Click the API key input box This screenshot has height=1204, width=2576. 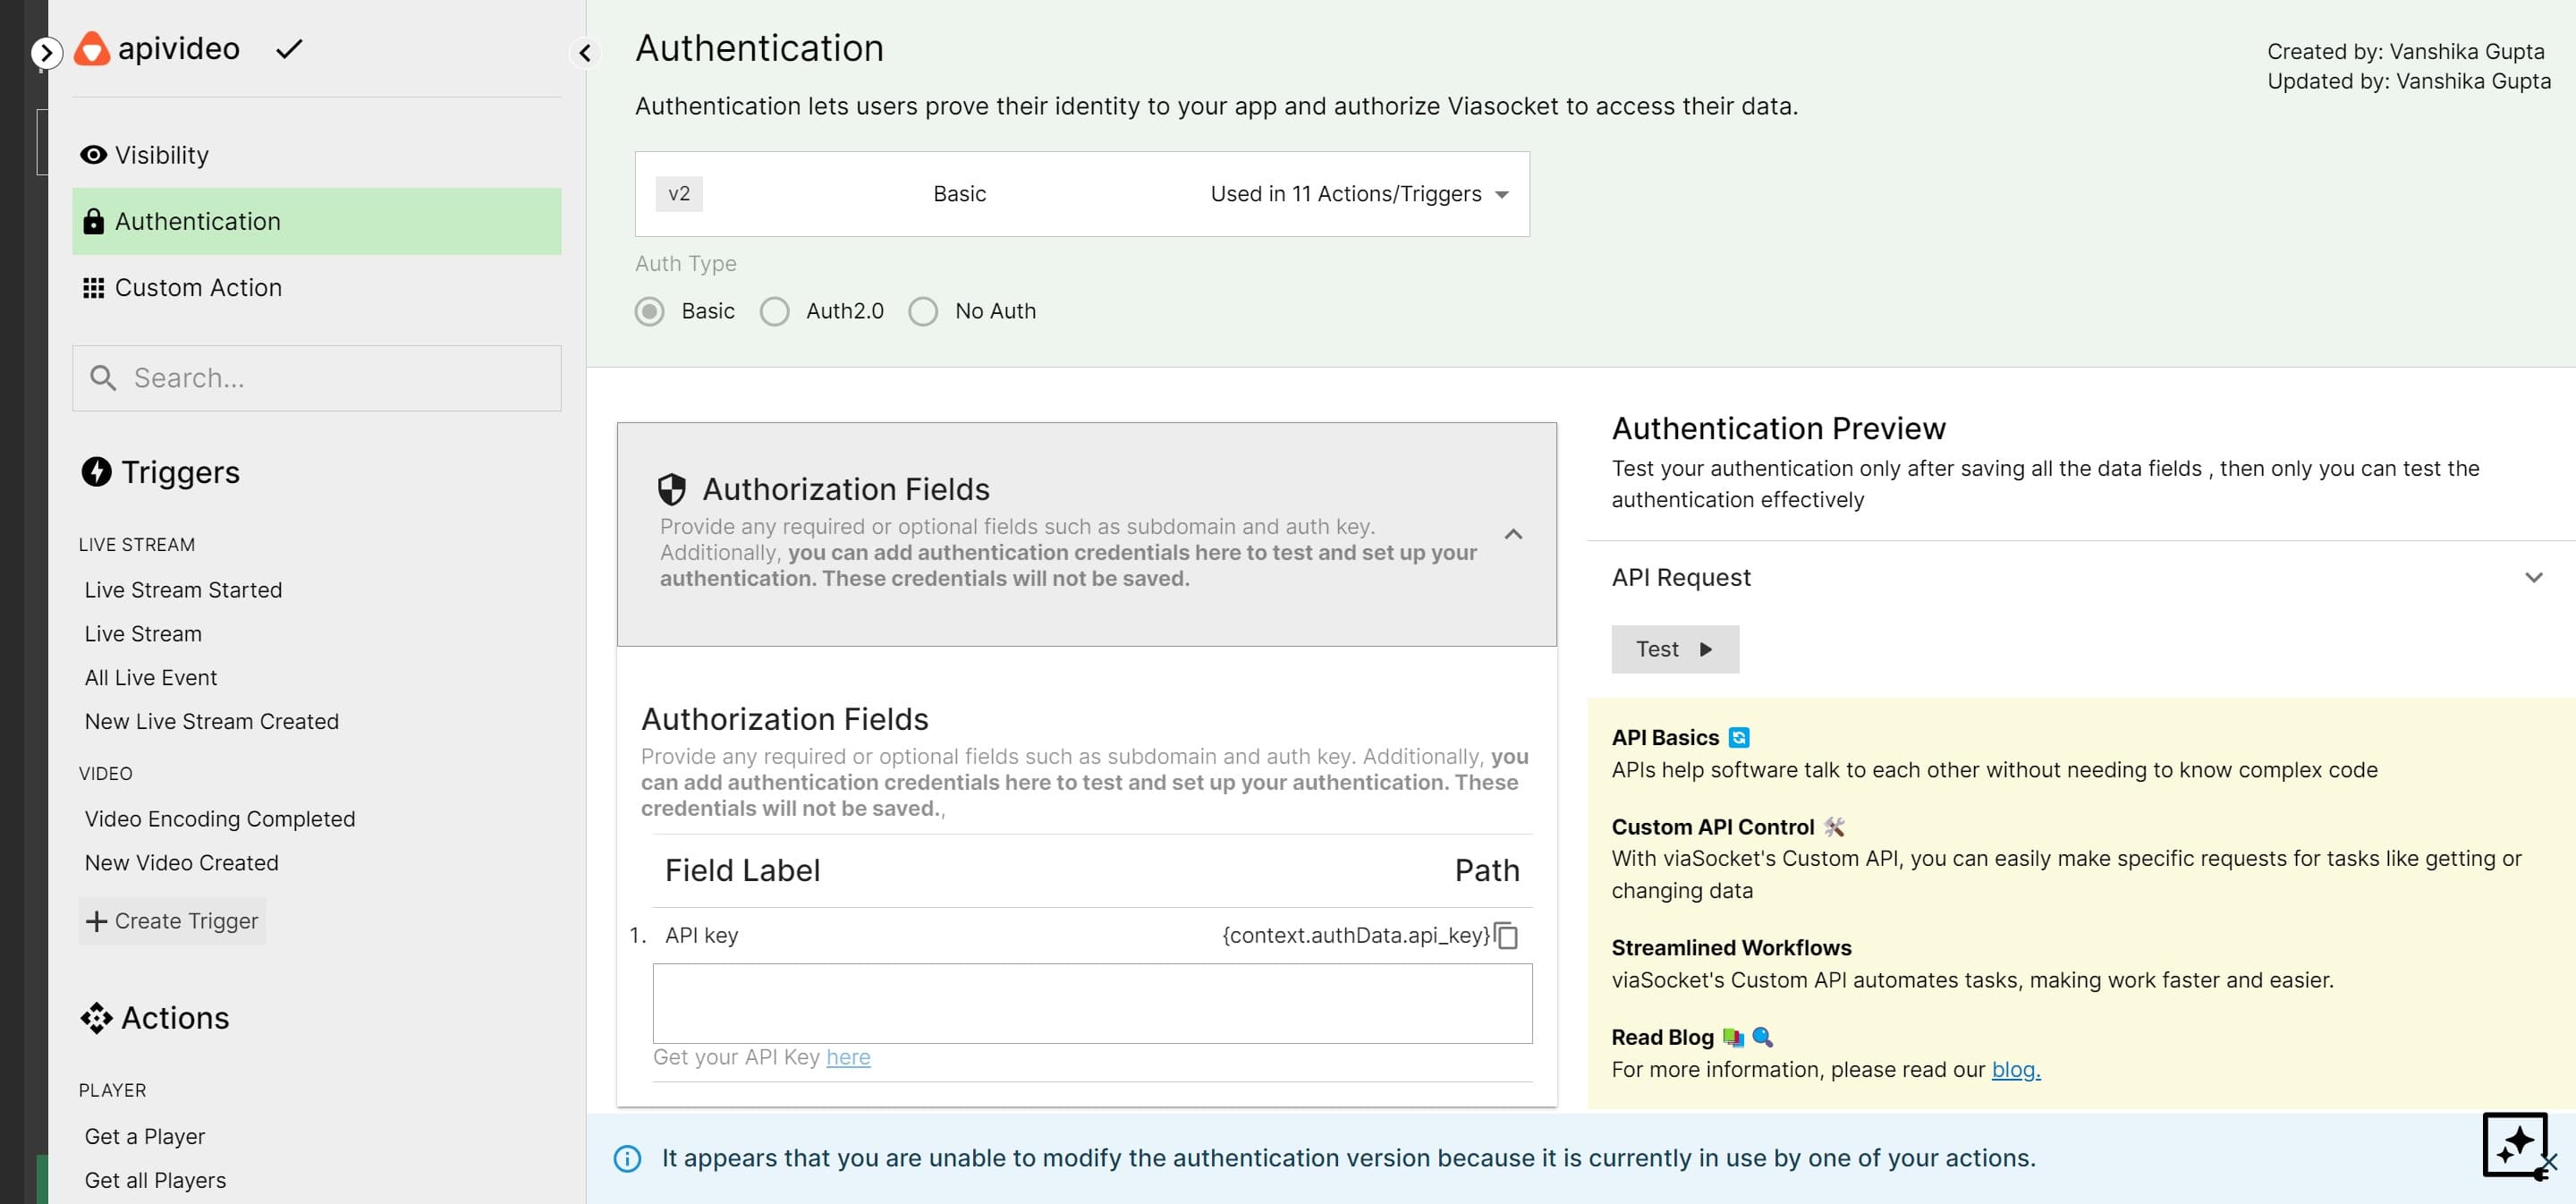1092,1004
